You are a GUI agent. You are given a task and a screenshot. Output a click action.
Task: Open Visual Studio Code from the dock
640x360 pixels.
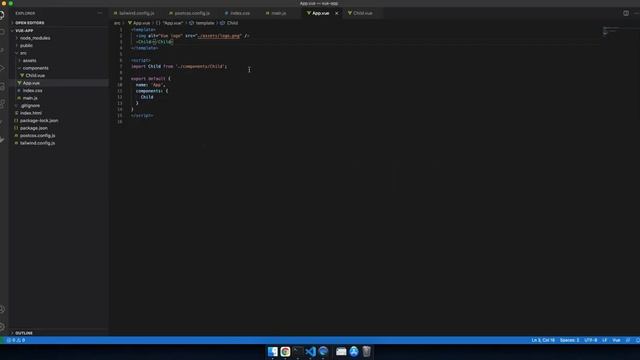[311, 351]
